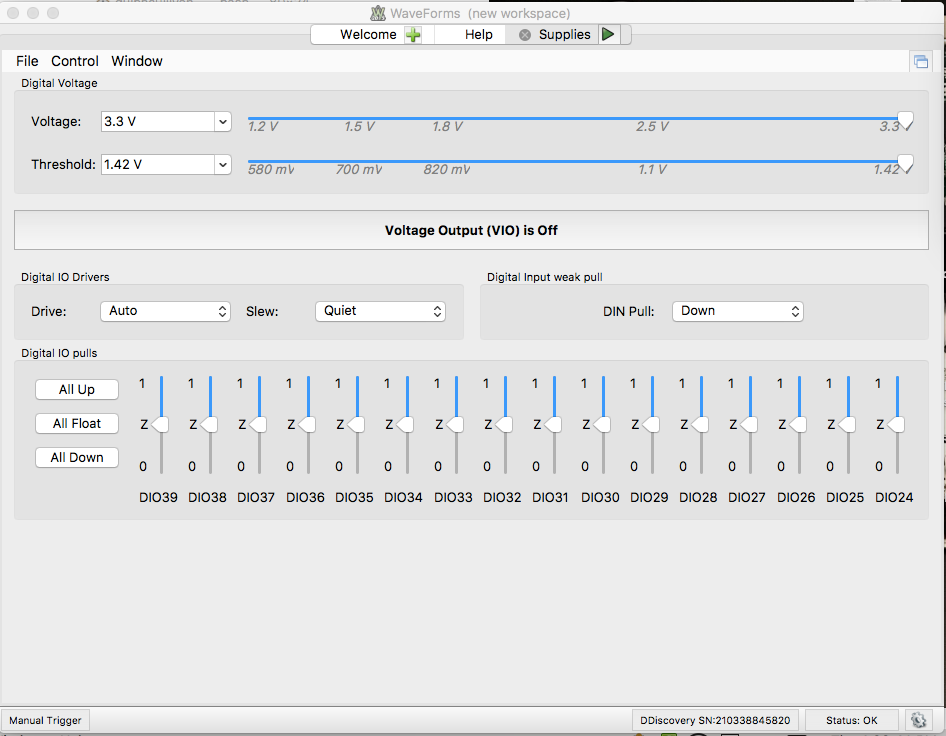The image size is (946, 736).
Task: Click the DIO24 pull slider handle
Action: click(896, 425)
